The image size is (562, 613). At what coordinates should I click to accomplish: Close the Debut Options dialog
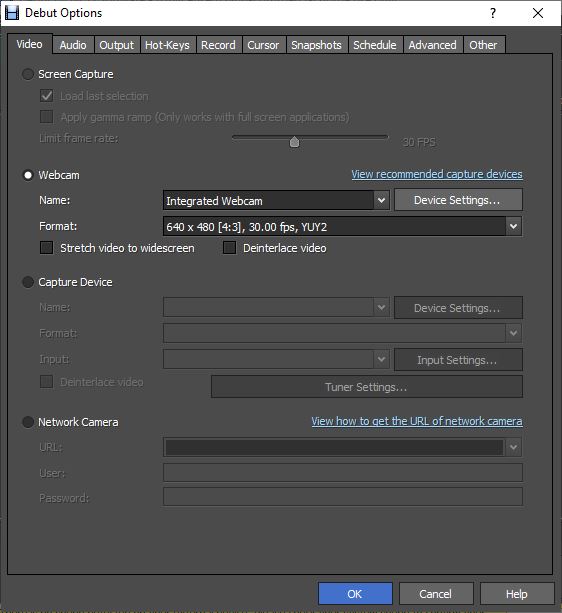(x=538, y=13)
